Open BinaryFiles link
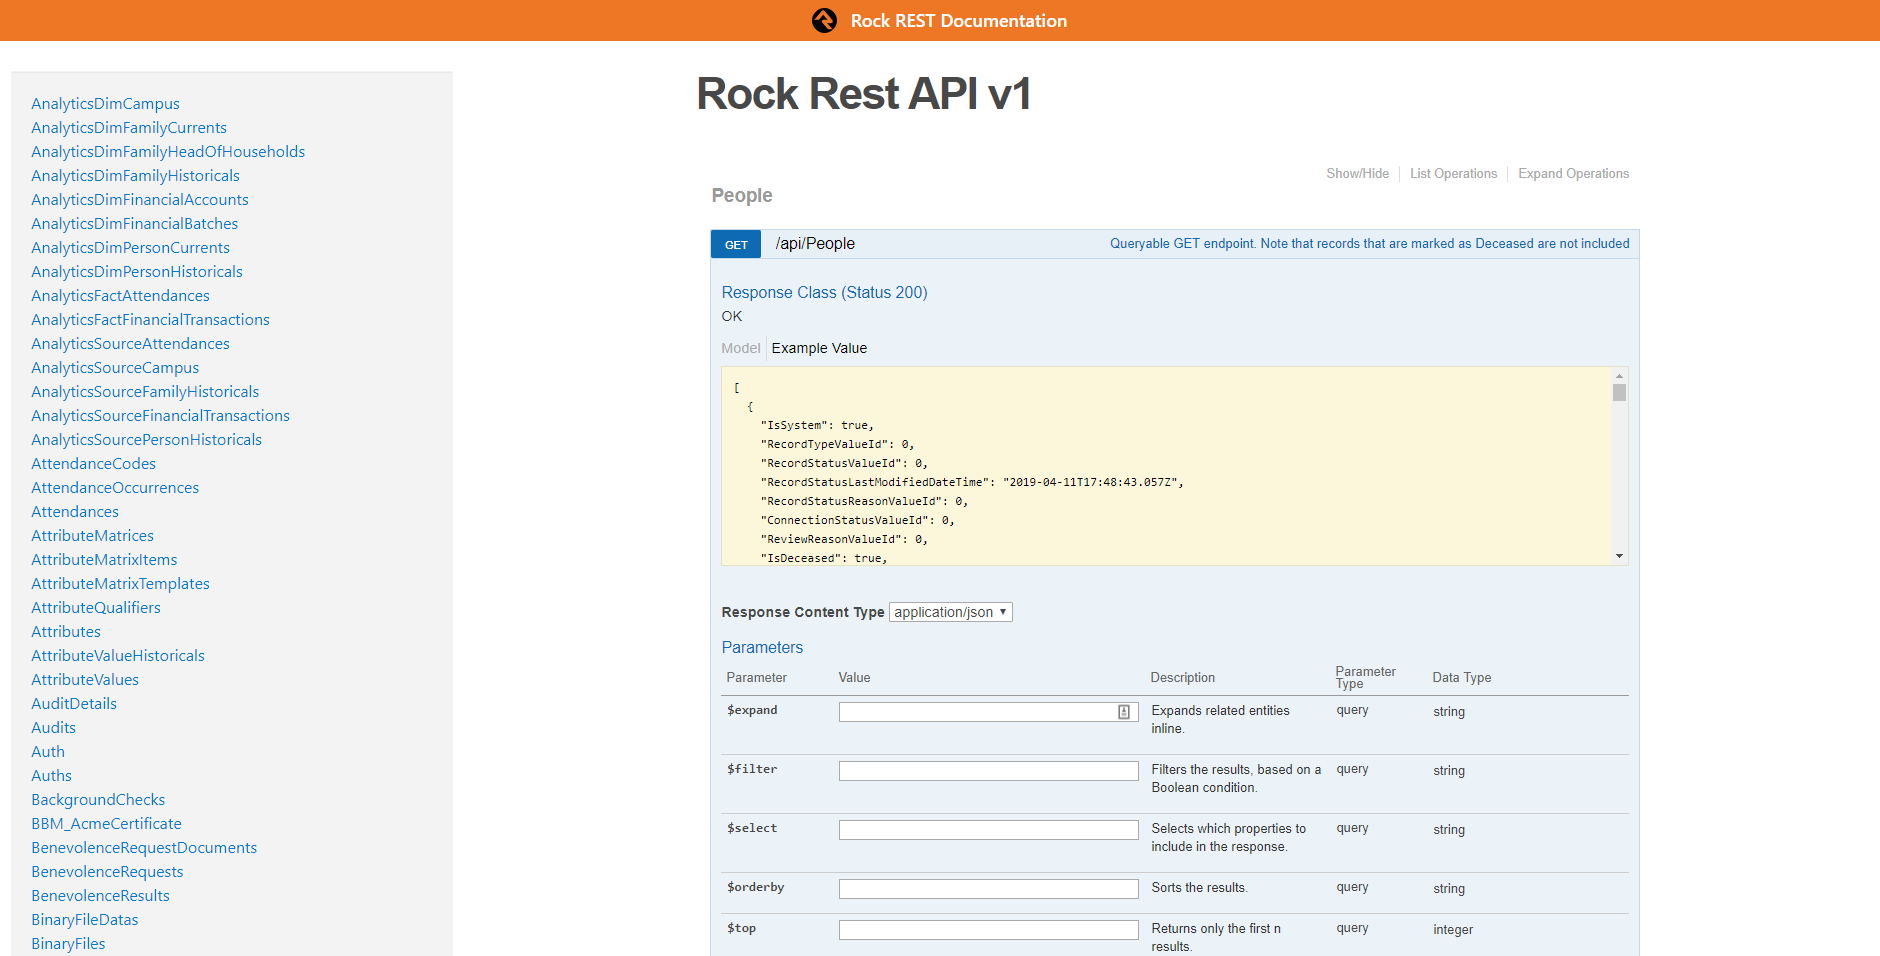 tap(68, 943)
